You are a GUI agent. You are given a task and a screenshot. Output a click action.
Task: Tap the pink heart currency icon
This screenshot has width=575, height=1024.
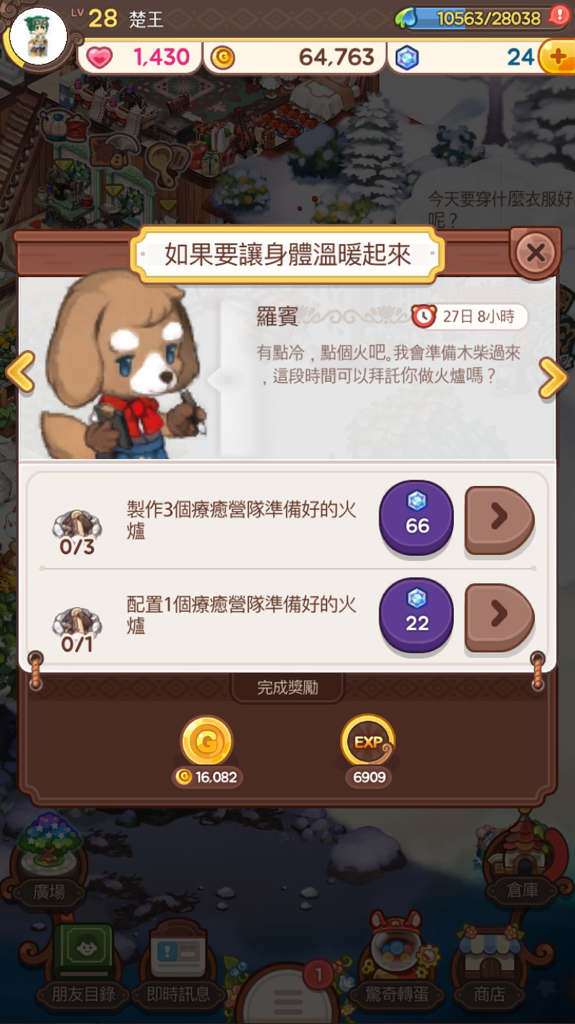pyautogui.click(x=99, y=57)
